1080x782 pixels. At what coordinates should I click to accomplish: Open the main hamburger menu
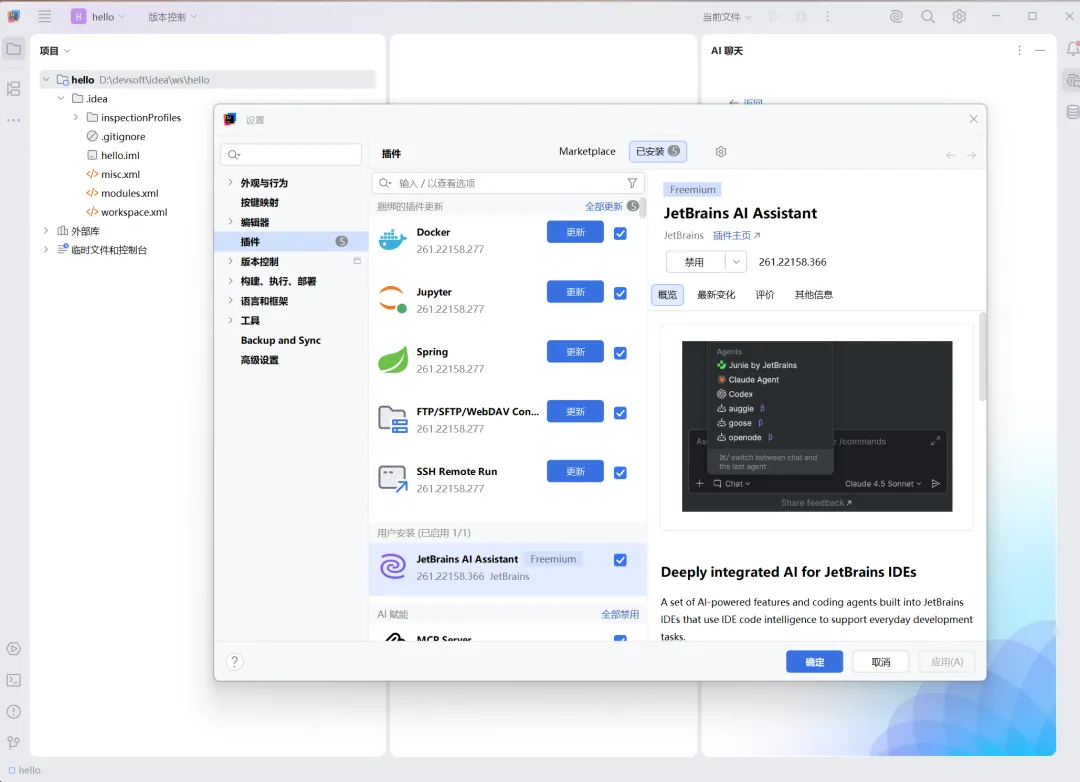click(x=45, y=17)
